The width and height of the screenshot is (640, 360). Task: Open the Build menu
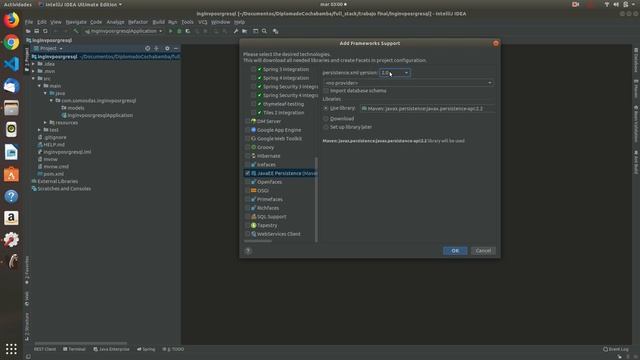(158, 22)
